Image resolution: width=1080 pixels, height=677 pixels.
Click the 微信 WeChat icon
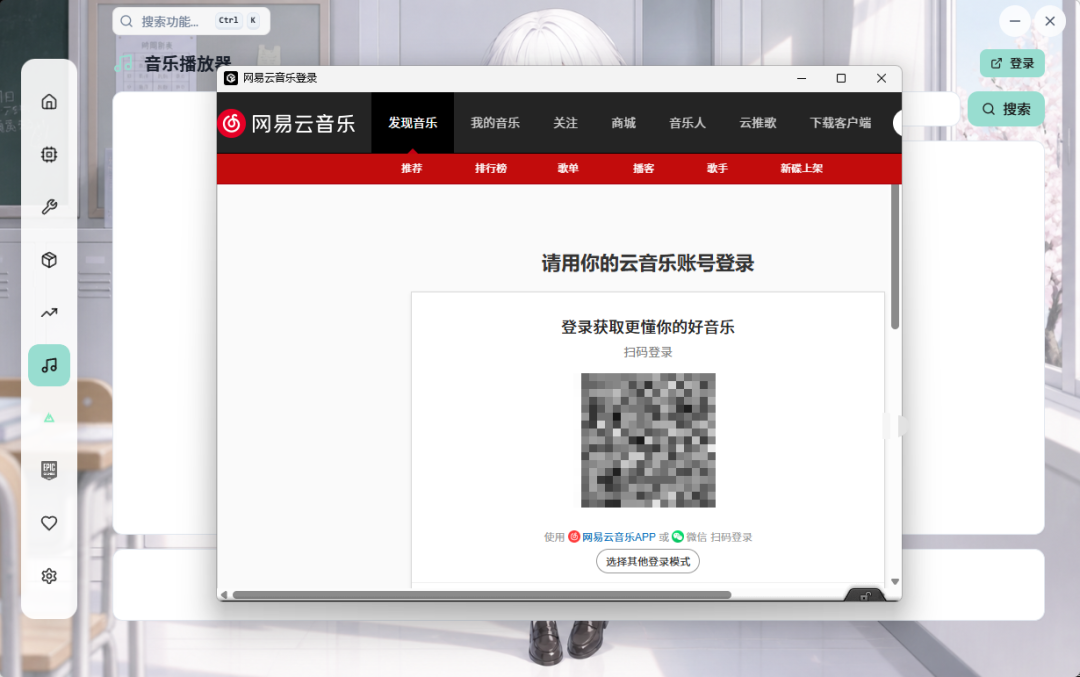(x=678, y=537)
